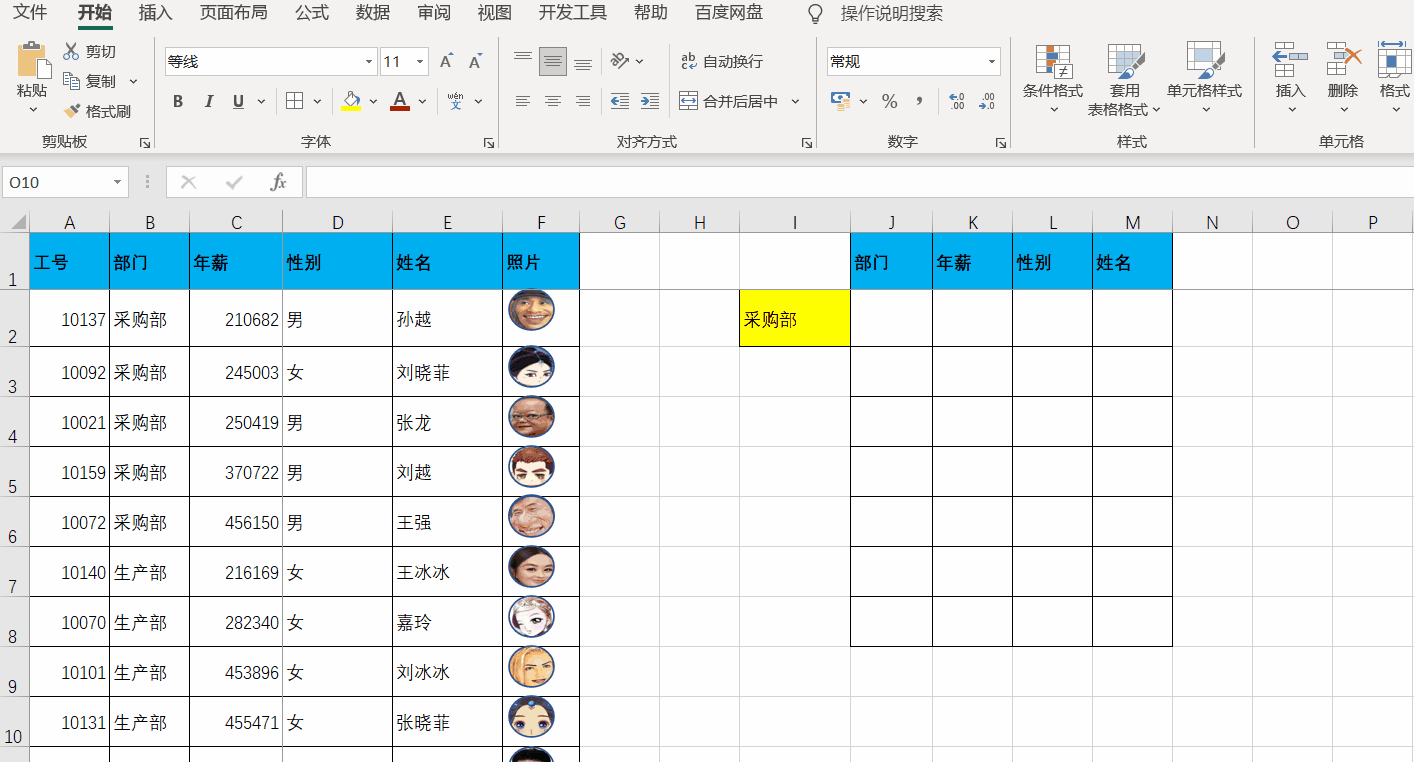Open the 合并后居中 merge dropdown
This screenshot has height=762, width=1414.
(x=794, y=101)
